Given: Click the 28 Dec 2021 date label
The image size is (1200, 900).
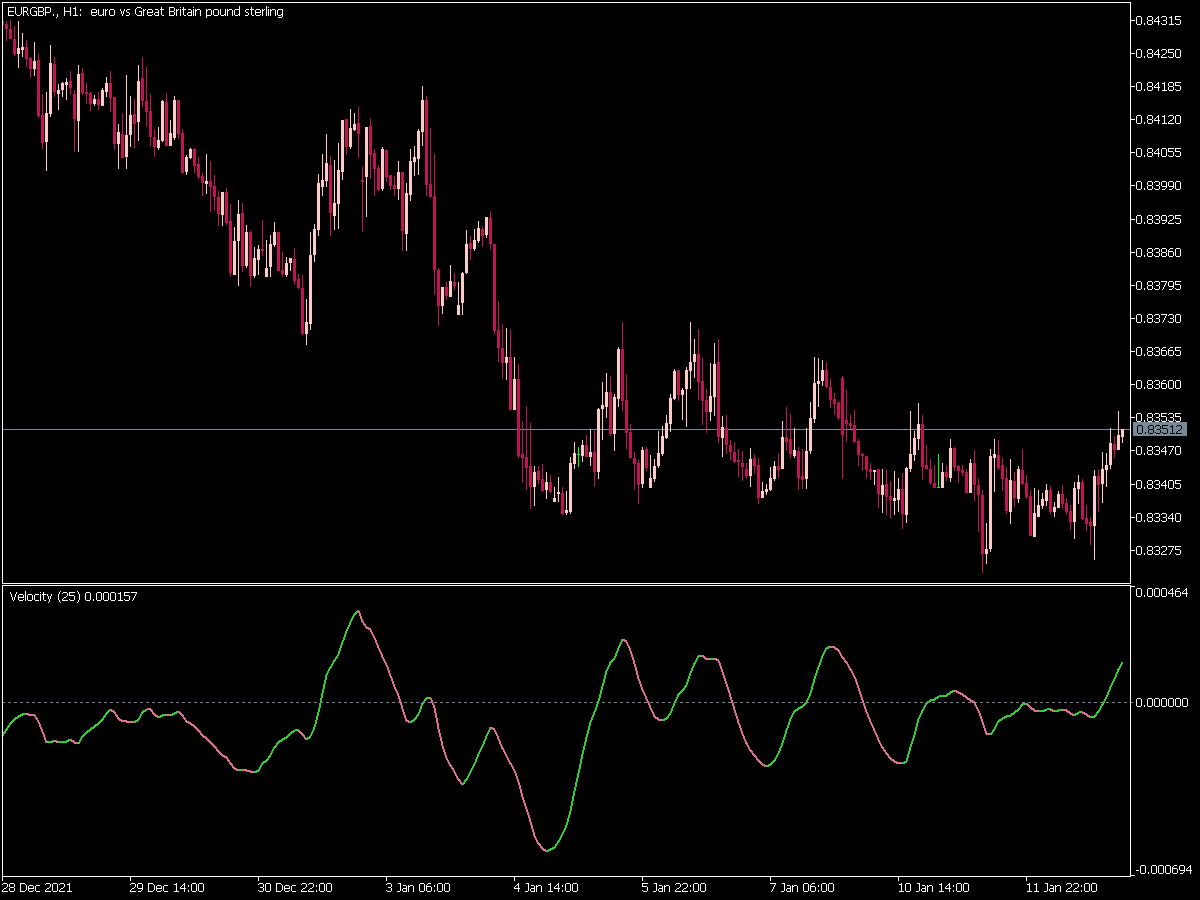Looking at the screenshot, I should 37,887.
